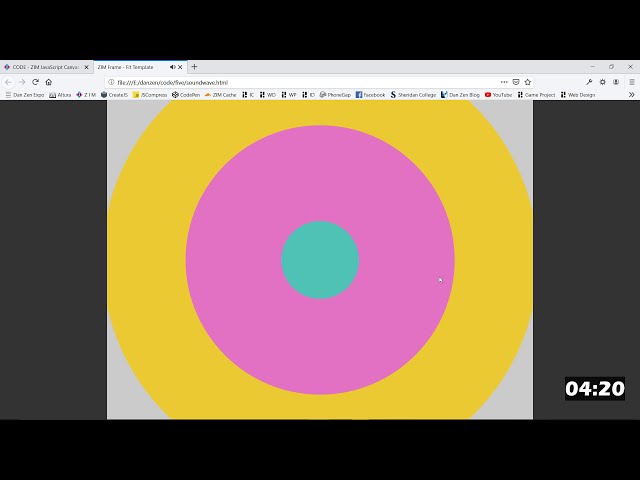Open the IC bookmark
Screen dimensions: 640x480
click(248, 95)
